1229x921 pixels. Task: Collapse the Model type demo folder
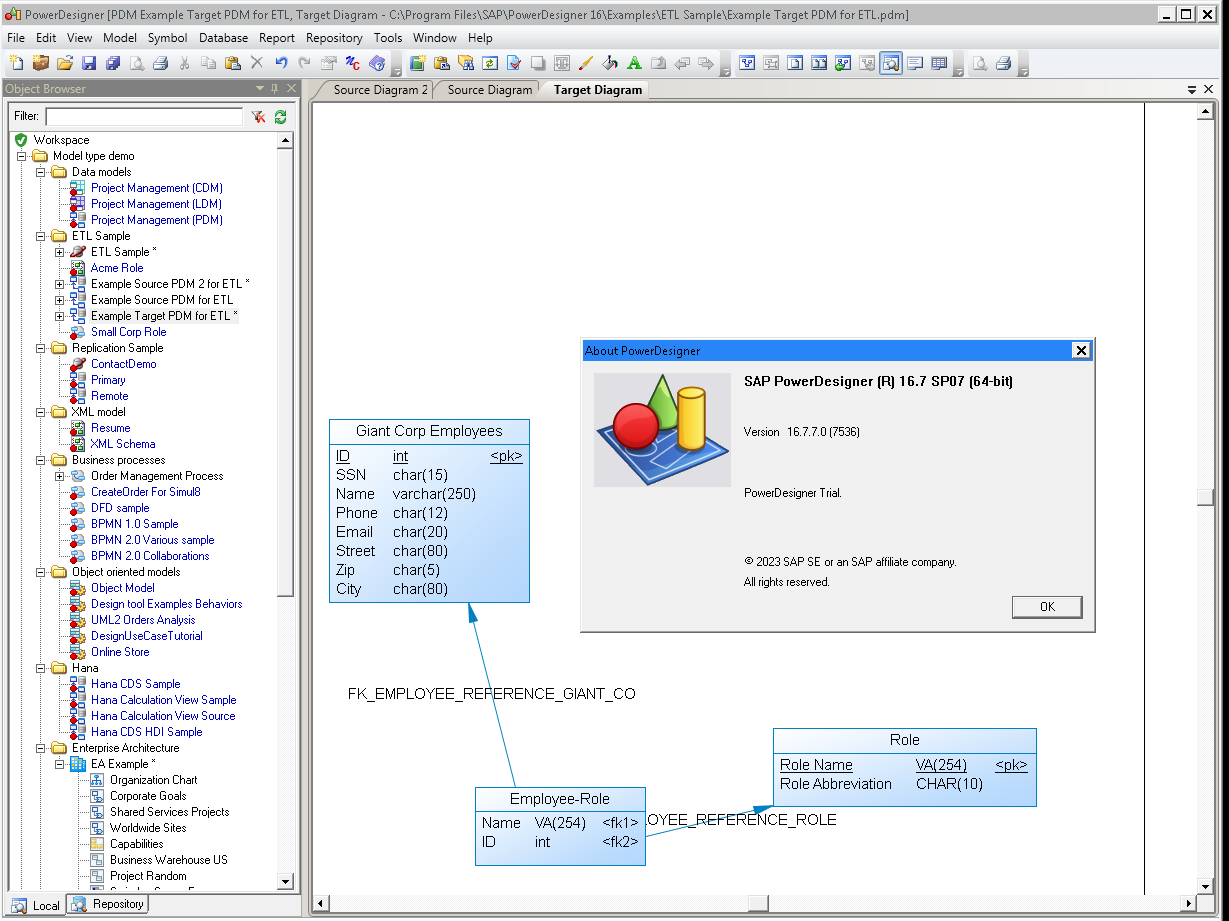(21, 156)
